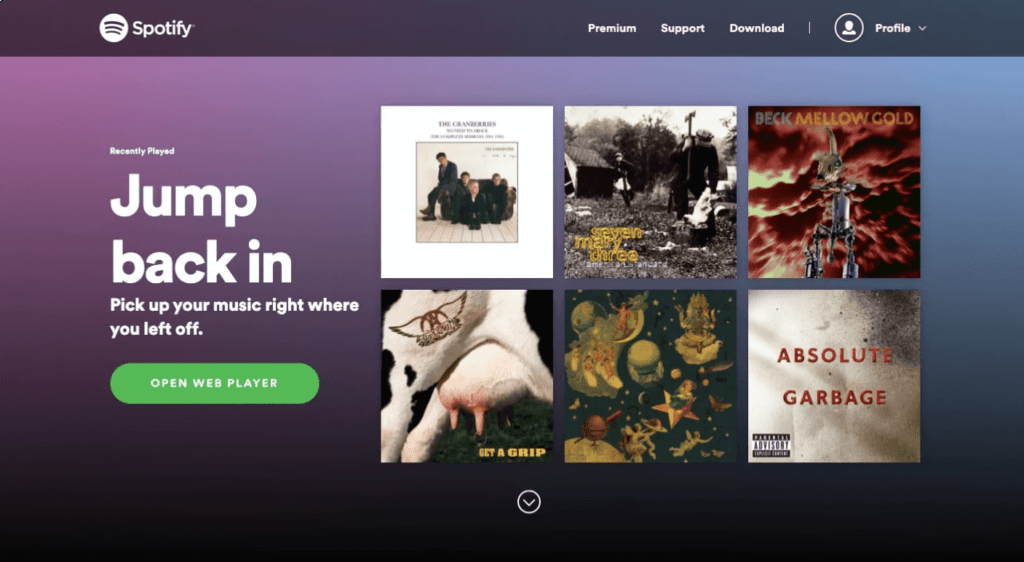The image size is (1024, 562).
Task: Go to the Support page
Action: point(682,28)
